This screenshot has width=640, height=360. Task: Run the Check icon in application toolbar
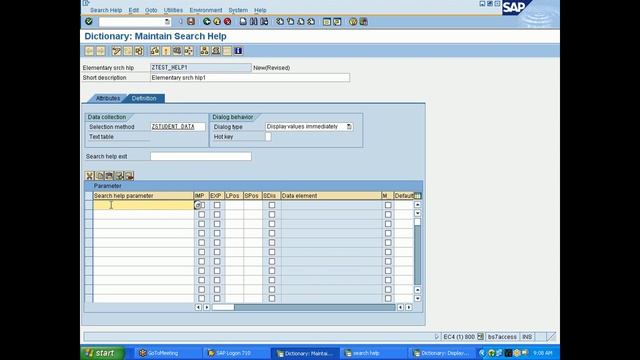(155, 51)
